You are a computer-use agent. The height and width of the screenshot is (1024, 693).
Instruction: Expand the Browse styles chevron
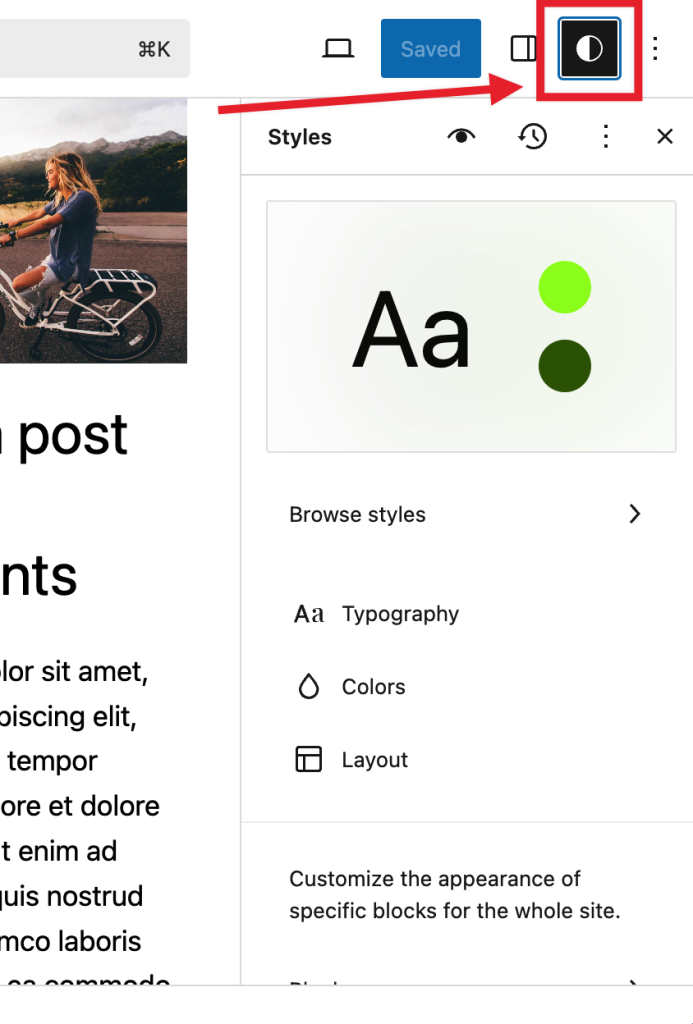tap(634, 514)
